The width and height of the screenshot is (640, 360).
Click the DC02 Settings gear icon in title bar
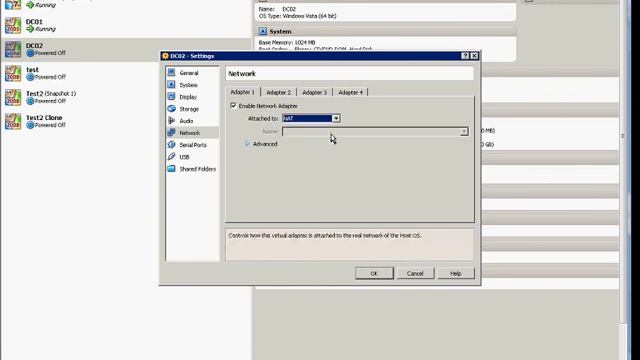[x=165, y=56]
